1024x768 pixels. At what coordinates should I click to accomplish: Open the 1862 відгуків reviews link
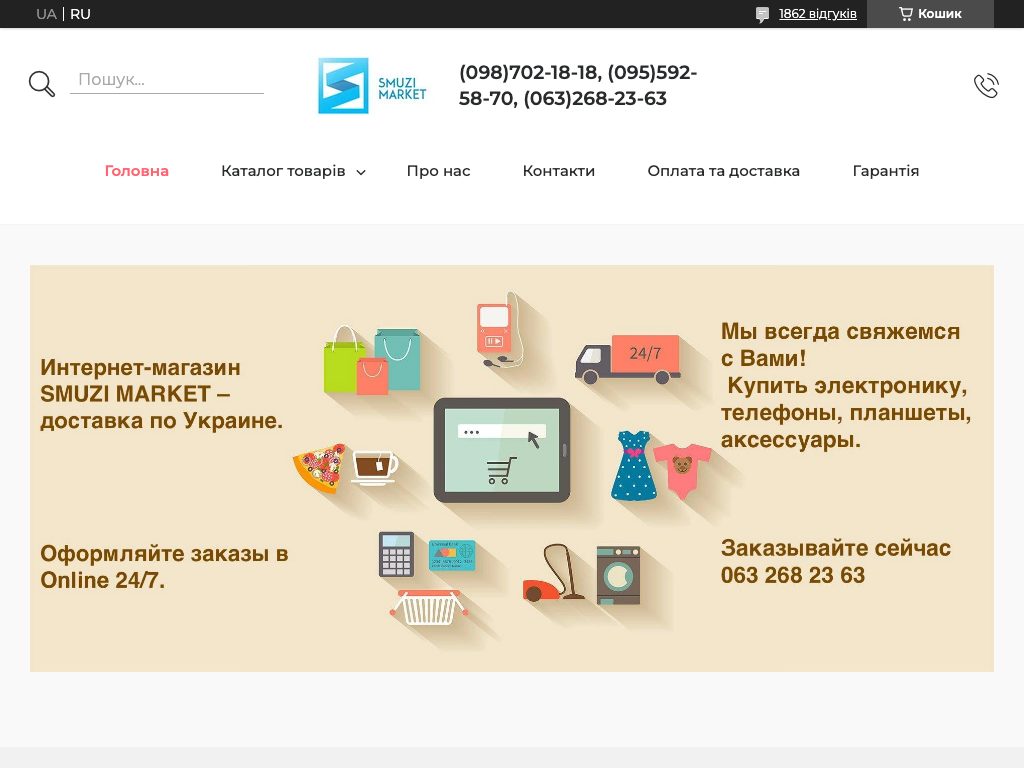tap(818, 14)
